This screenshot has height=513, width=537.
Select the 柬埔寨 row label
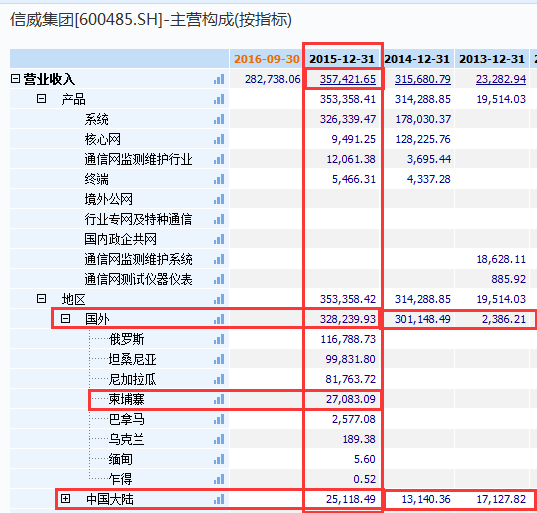point(126,399)
